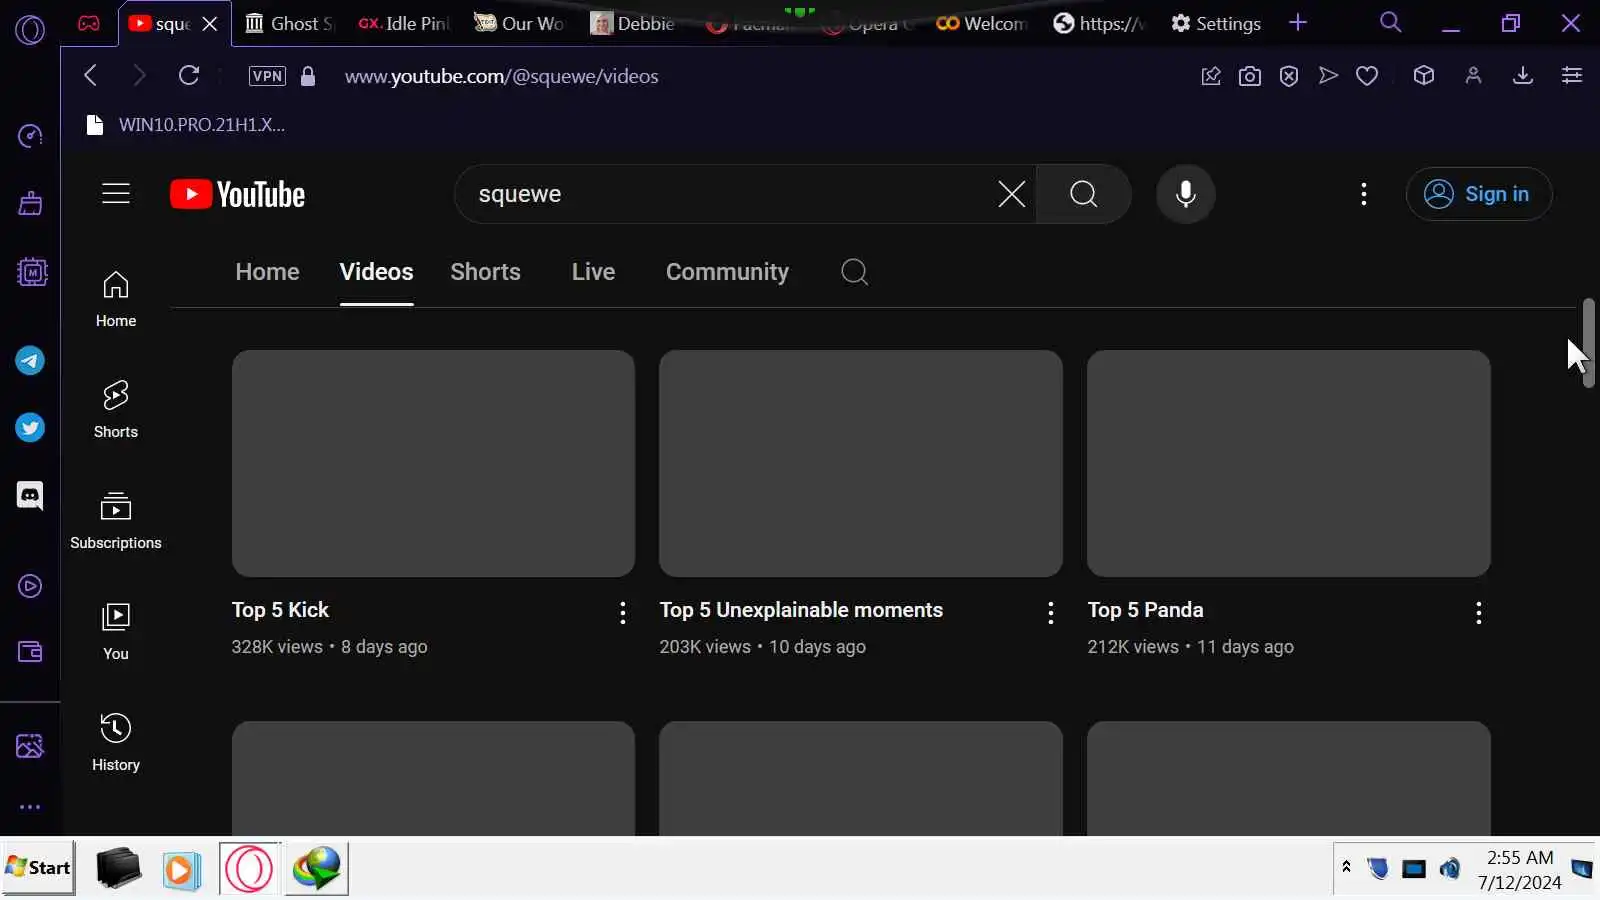Expand action menu for Top 5 Kick

(623, 613)
